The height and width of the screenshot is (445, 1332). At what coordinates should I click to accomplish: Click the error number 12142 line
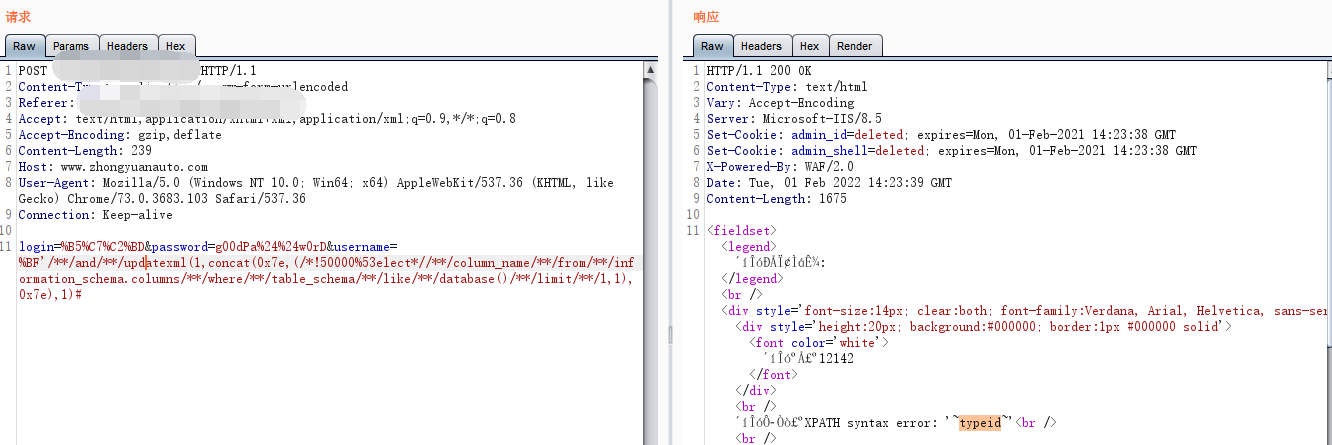tap(808, 358)
